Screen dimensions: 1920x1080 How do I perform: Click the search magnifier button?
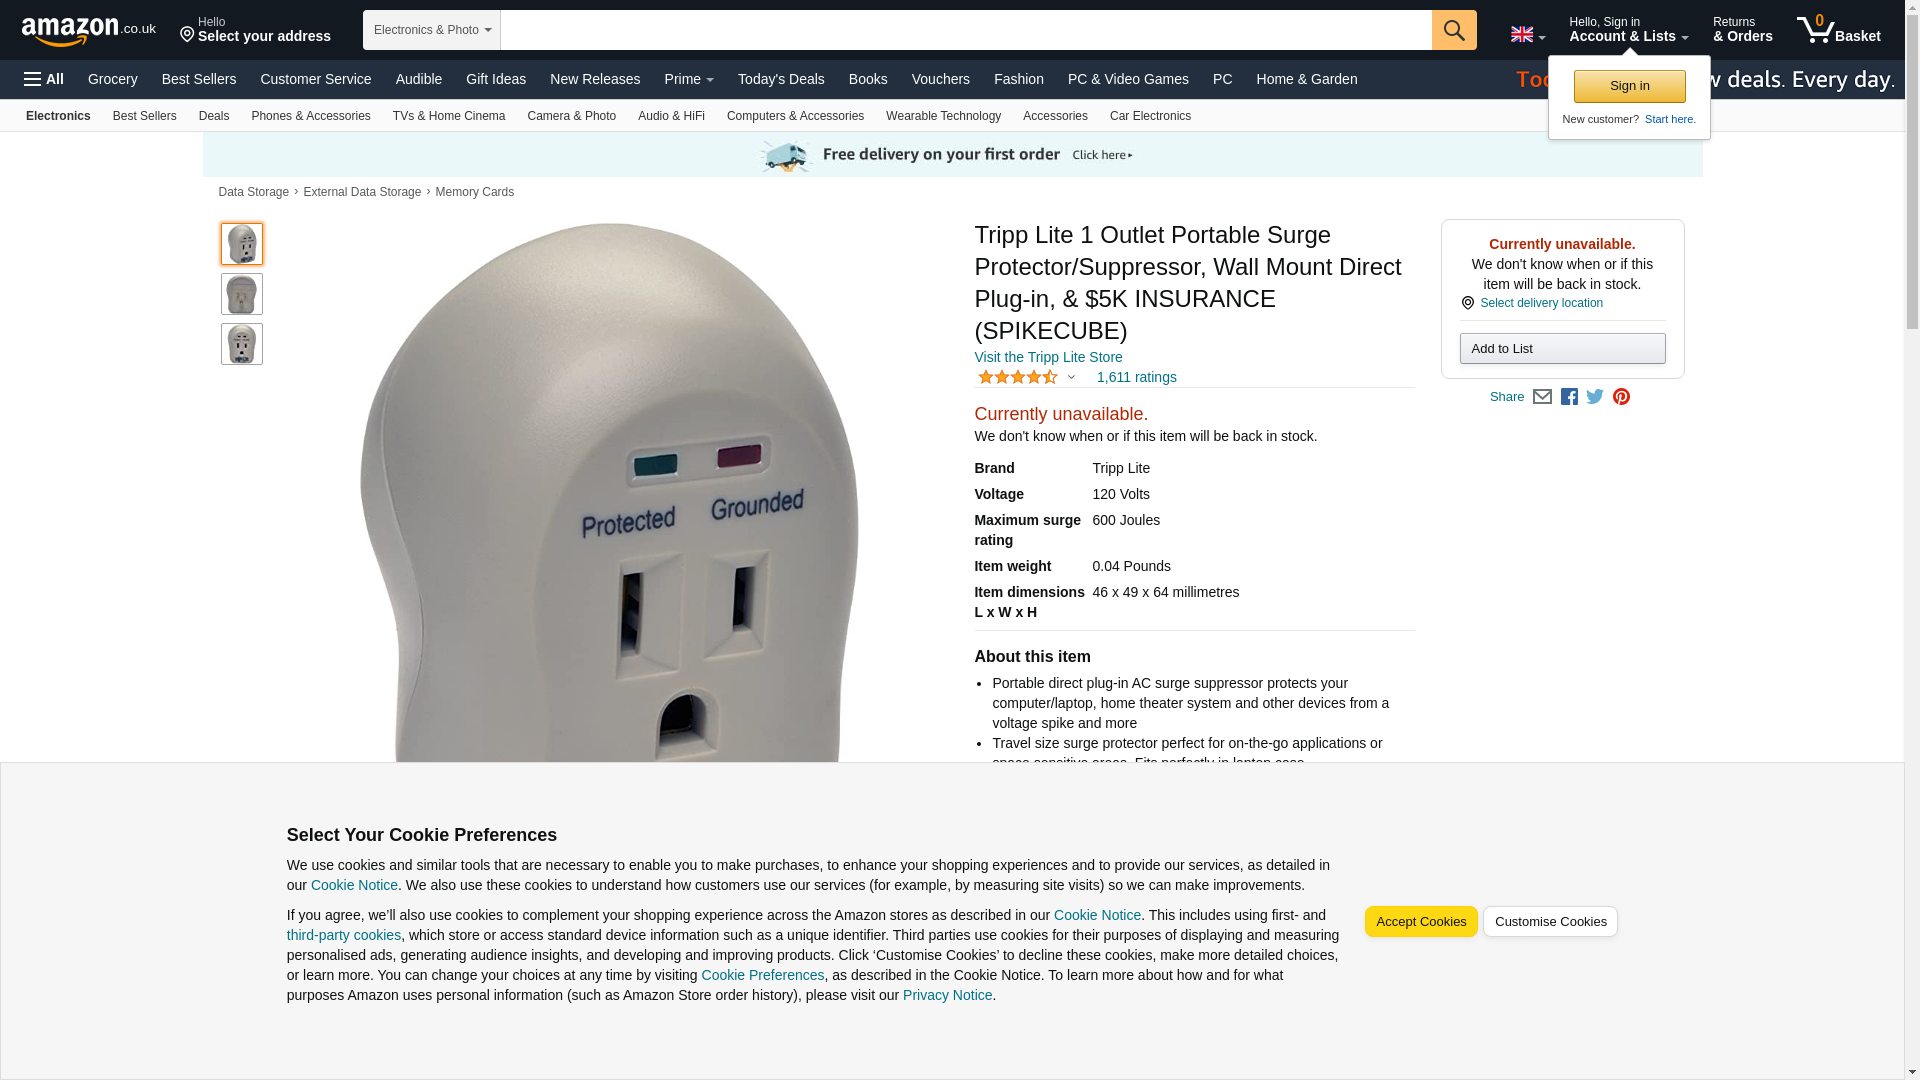(1454, 30)
